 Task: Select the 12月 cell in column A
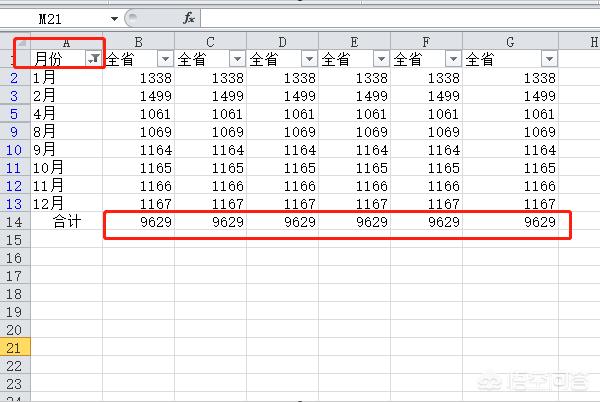coord(66,204)
